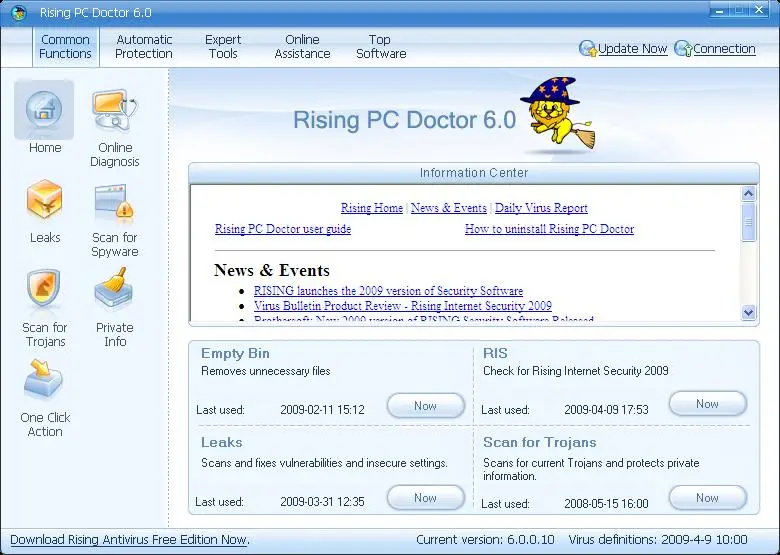Click Download Rising Antivirus Free Edition Now

click(x=129, y=540)
